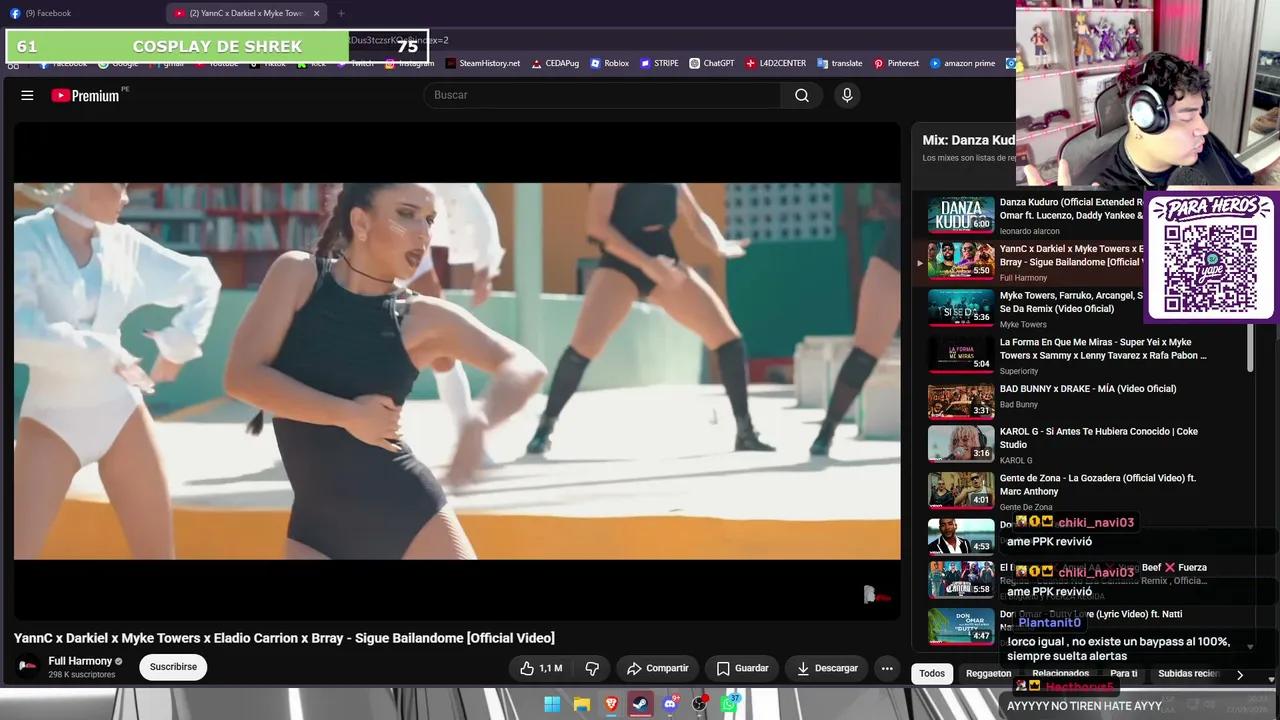The height and width of the screenshot is (720, 1280).
Task: Open a new browser tab
Action: (341, 13)
